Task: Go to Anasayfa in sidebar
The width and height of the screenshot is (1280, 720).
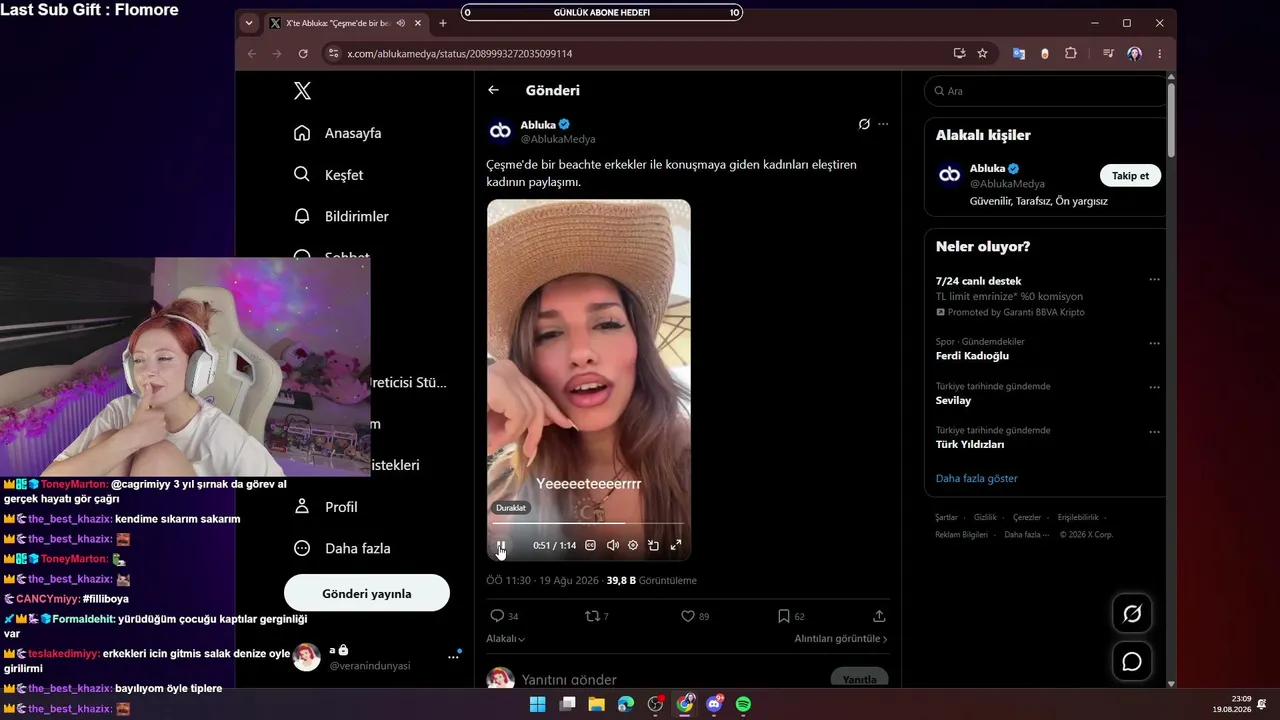Action: 338,133
